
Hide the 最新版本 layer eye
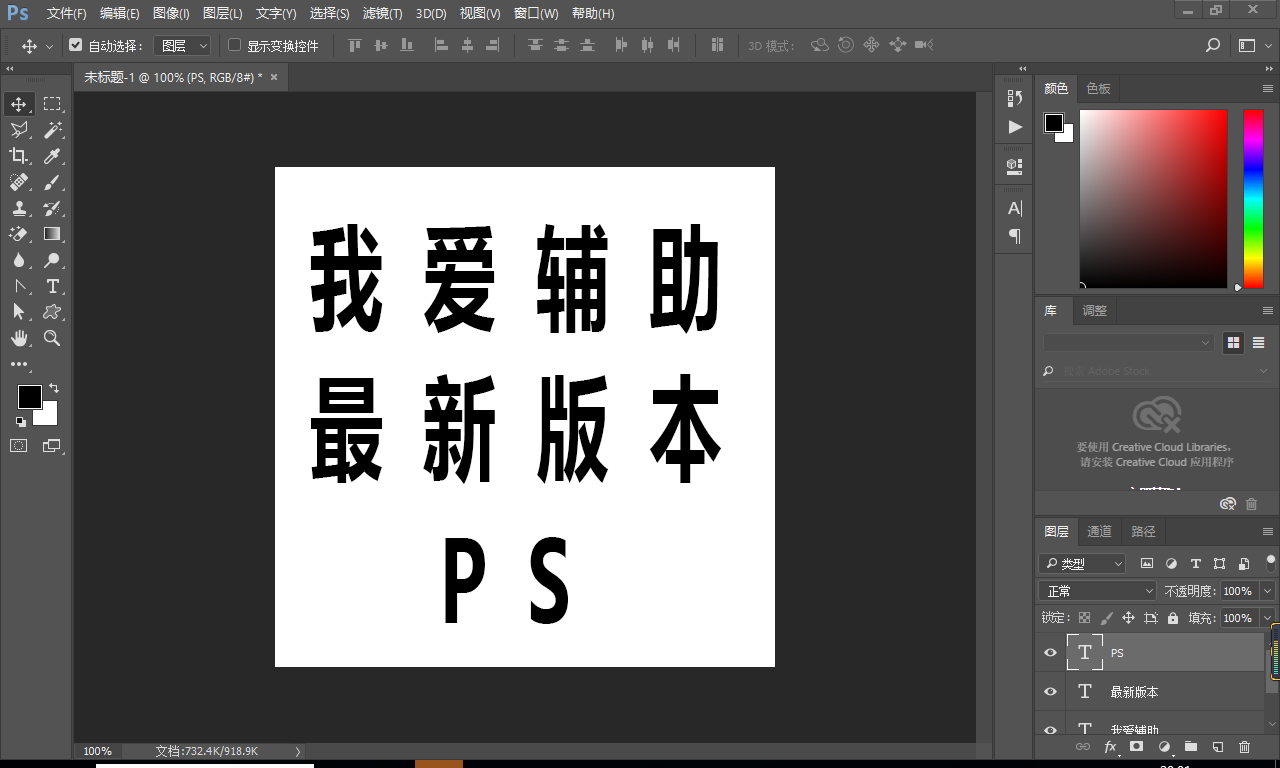tap(1050, 692)
